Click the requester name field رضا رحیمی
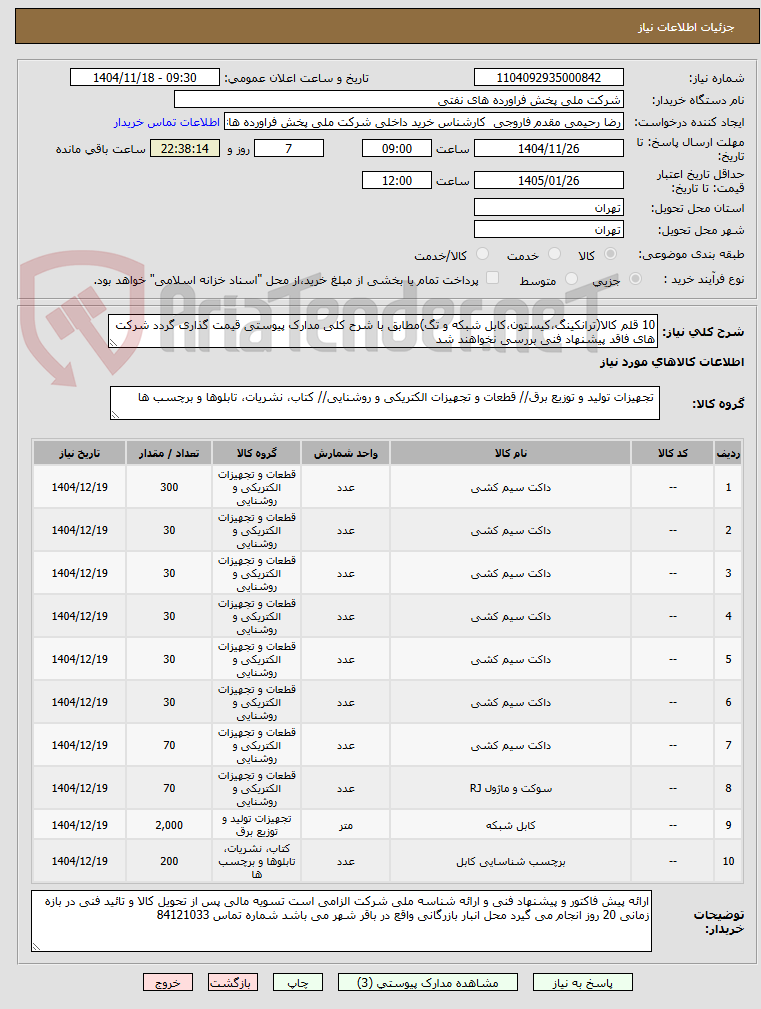Viewport: 761px width, 1009px height. click(x=424, y=122)
